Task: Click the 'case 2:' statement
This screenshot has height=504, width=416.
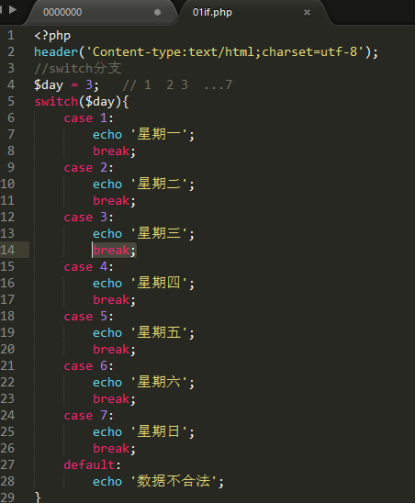Action: click(88, 167)
